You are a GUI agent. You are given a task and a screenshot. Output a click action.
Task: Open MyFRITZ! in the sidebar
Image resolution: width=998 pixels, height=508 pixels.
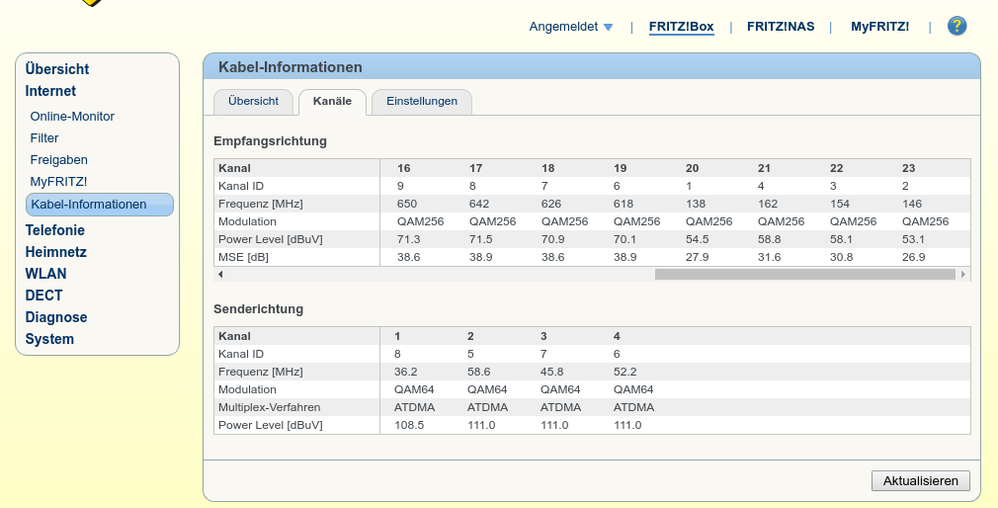click(59, 181)
